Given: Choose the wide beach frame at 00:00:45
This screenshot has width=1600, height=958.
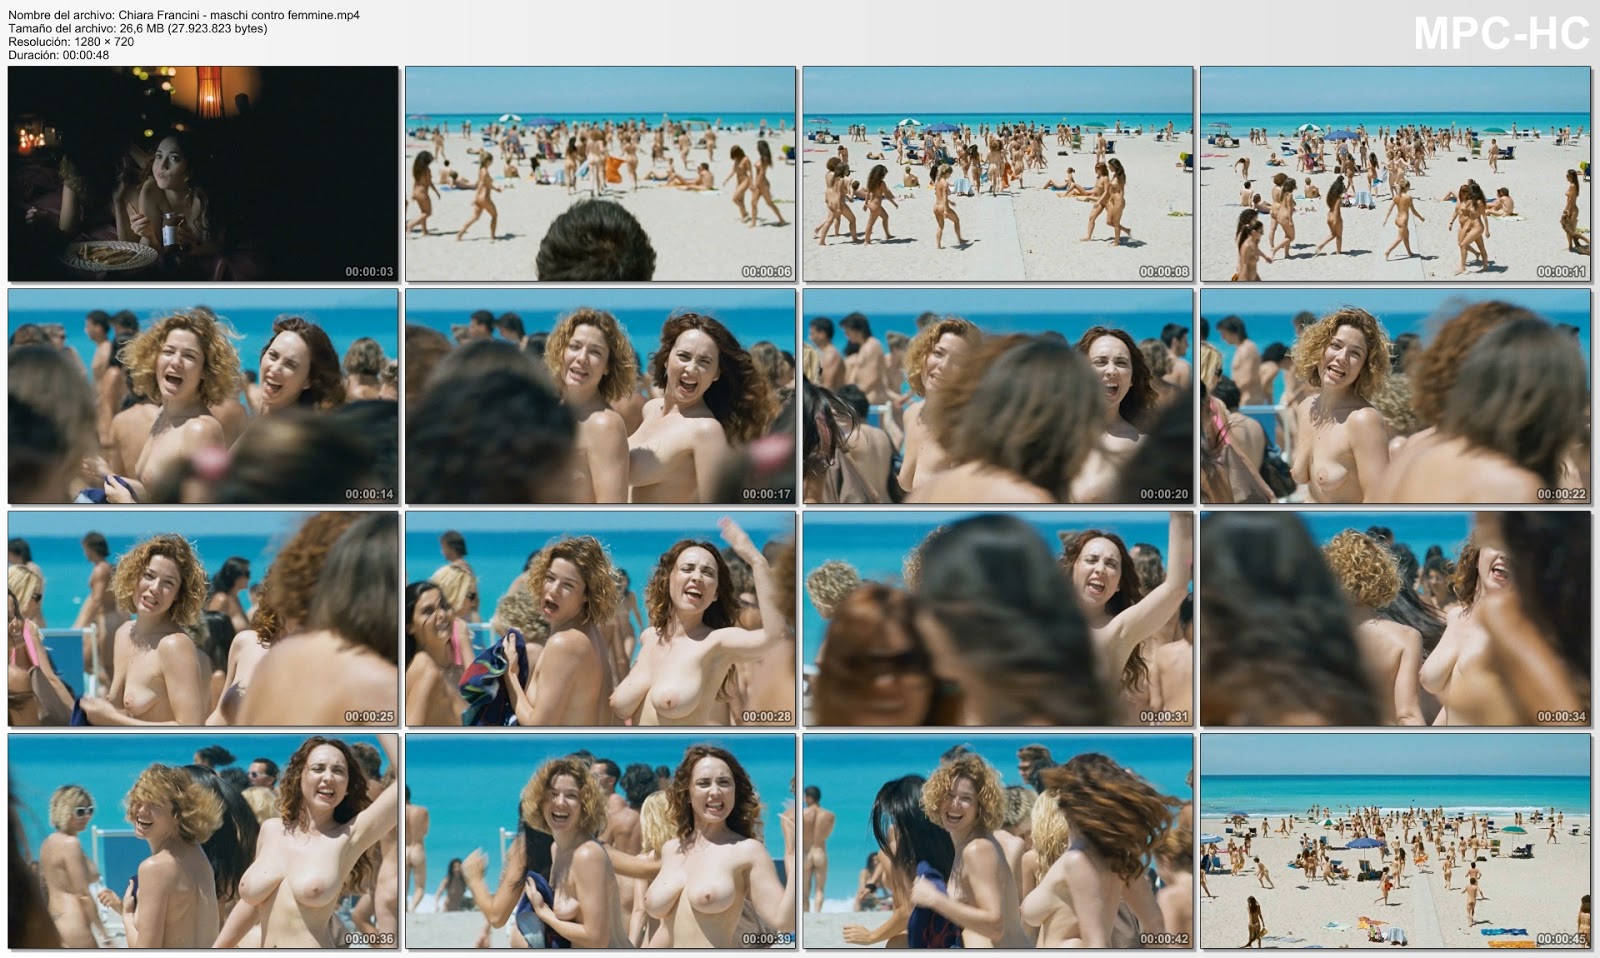Looking at the screenshot, I should (1395, 841).
